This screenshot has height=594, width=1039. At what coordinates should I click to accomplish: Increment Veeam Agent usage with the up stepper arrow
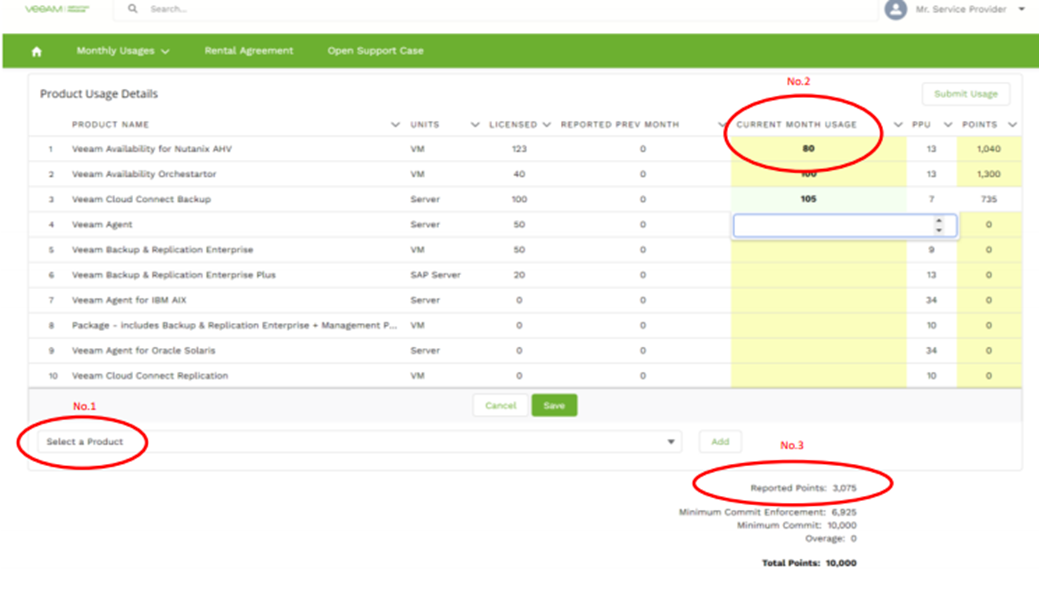tap(939, 221)
